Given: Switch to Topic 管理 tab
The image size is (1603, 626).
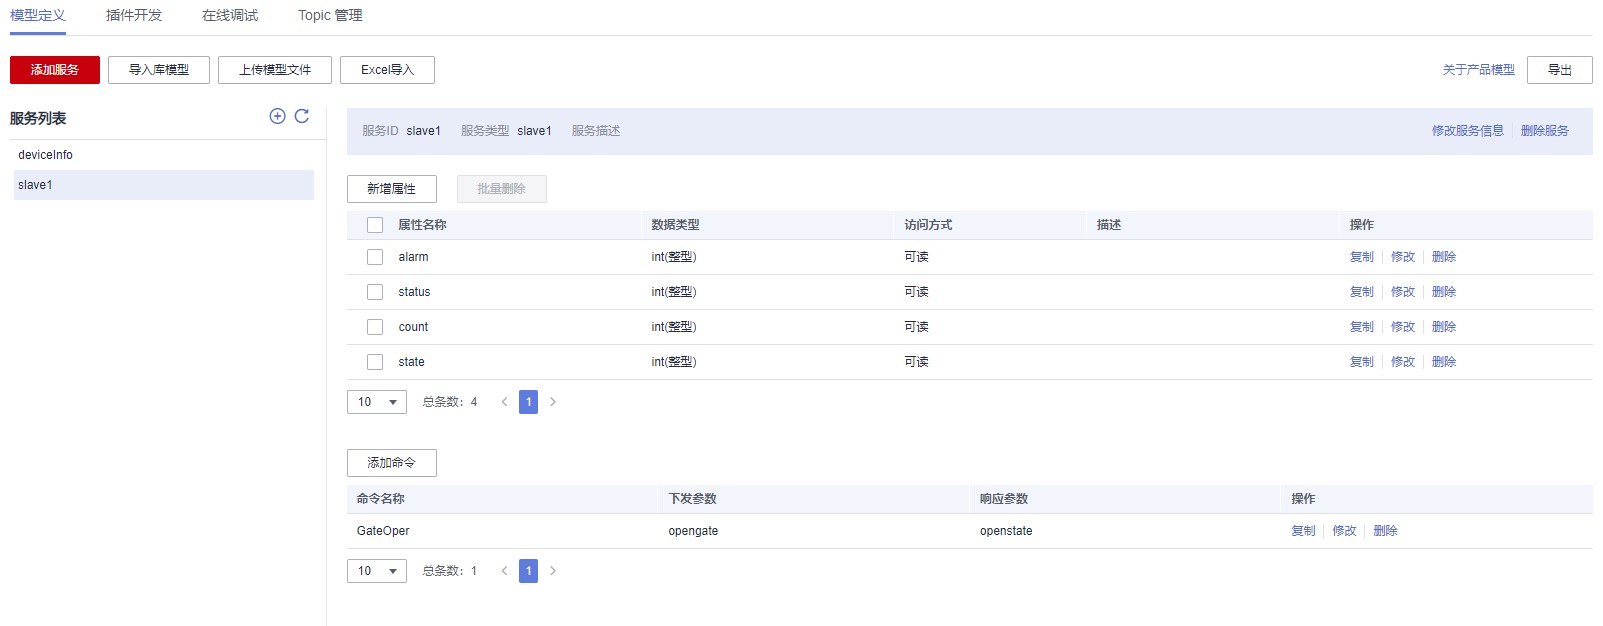Looking at the screenshot, I should coord(330,15).
